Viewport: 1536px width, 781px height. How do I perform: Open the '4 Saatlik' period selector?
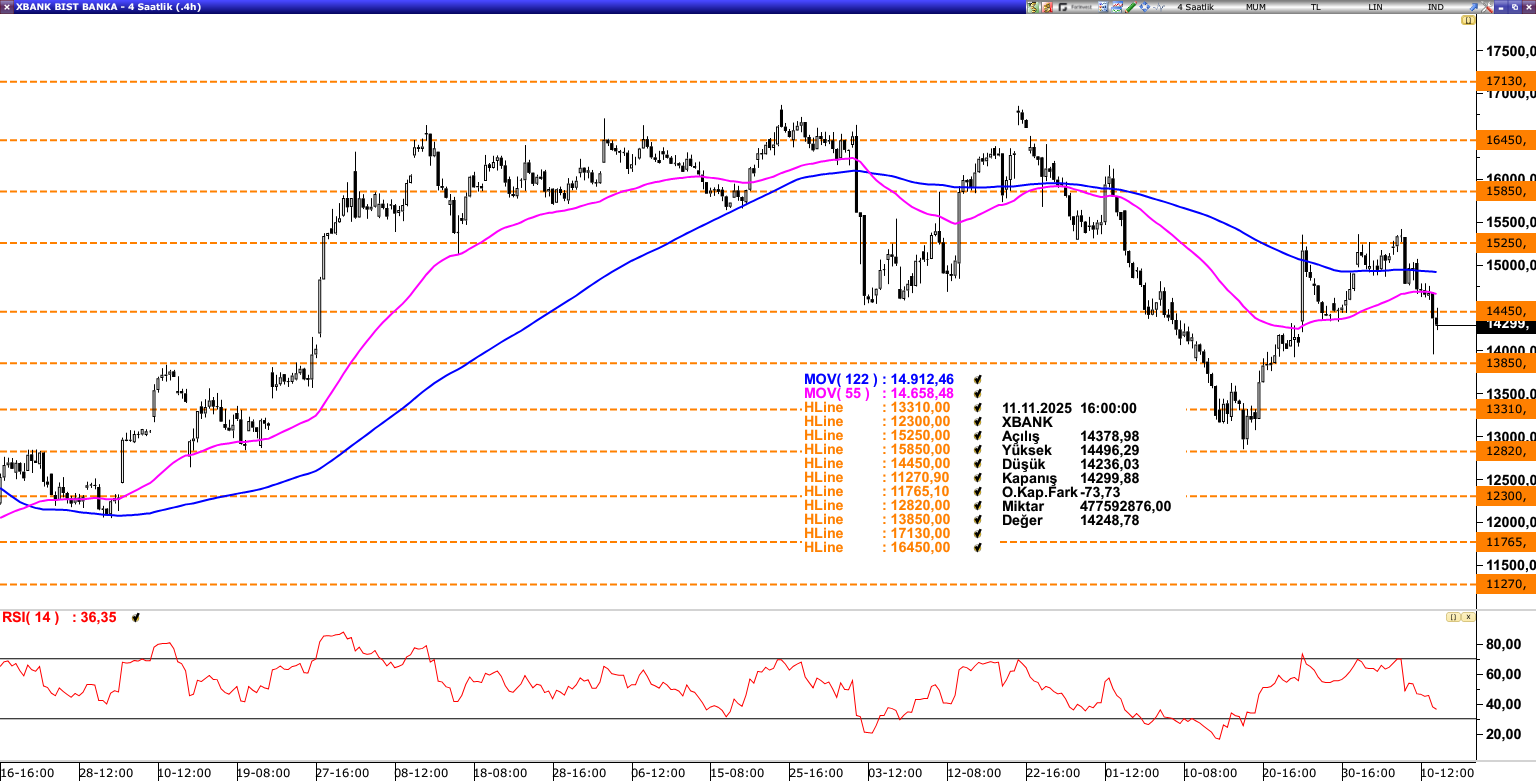coord(1195,7)
